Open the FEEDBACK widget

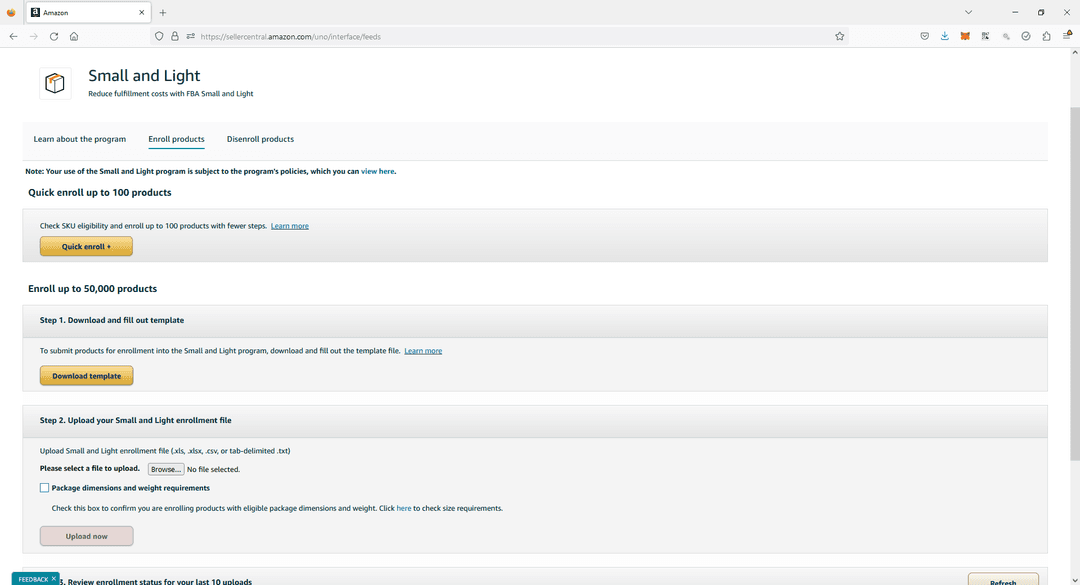coord(33,579)
